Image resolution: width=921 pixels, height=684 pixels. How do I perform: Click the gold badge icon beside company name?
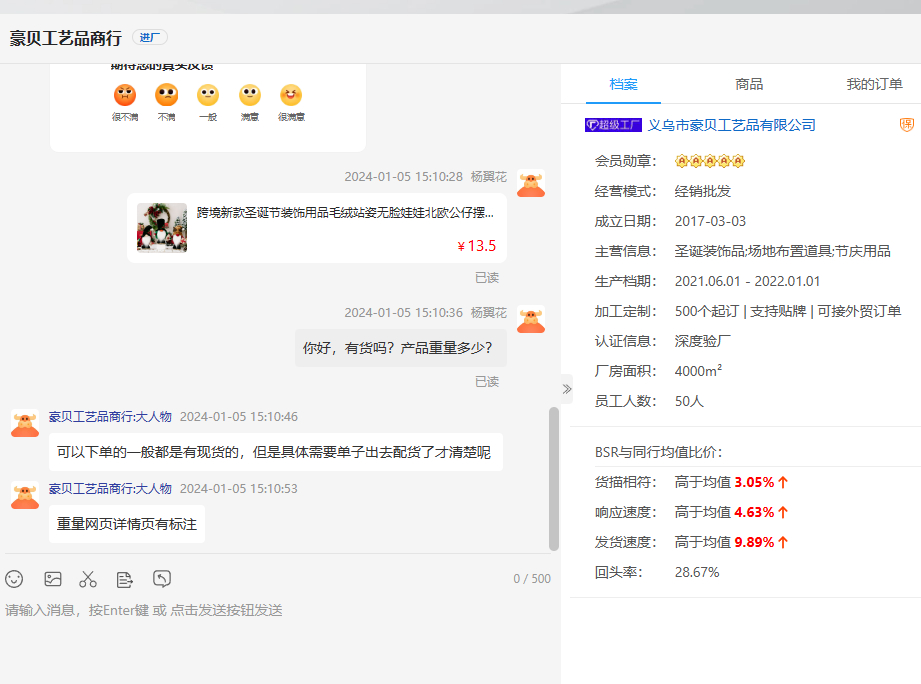[x=906, y=125]
